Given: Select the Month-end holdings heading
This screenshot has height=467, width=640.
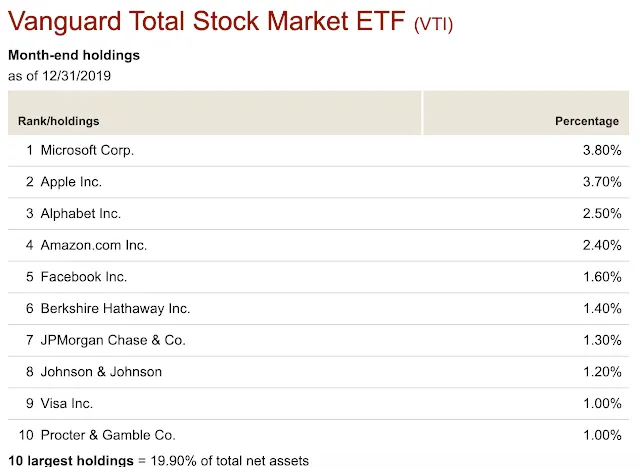Looking at the screenshot, I should click(74, 56).
